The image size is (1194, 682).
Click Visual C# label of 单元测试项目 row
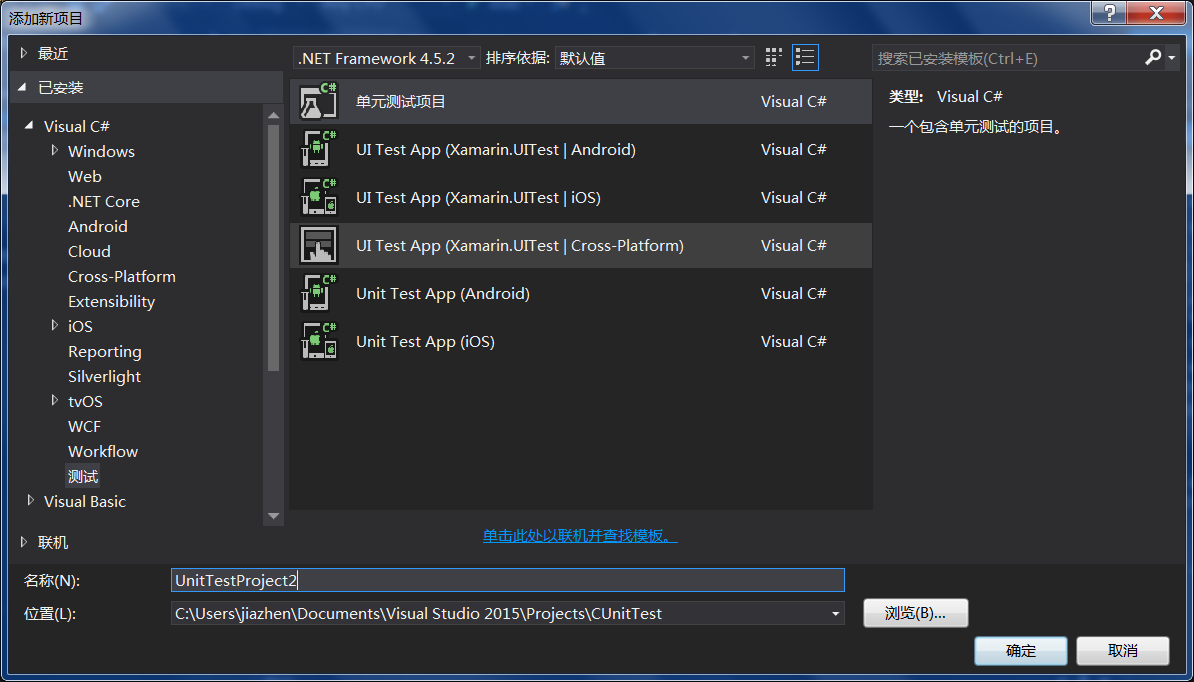[x=793, y=102]
